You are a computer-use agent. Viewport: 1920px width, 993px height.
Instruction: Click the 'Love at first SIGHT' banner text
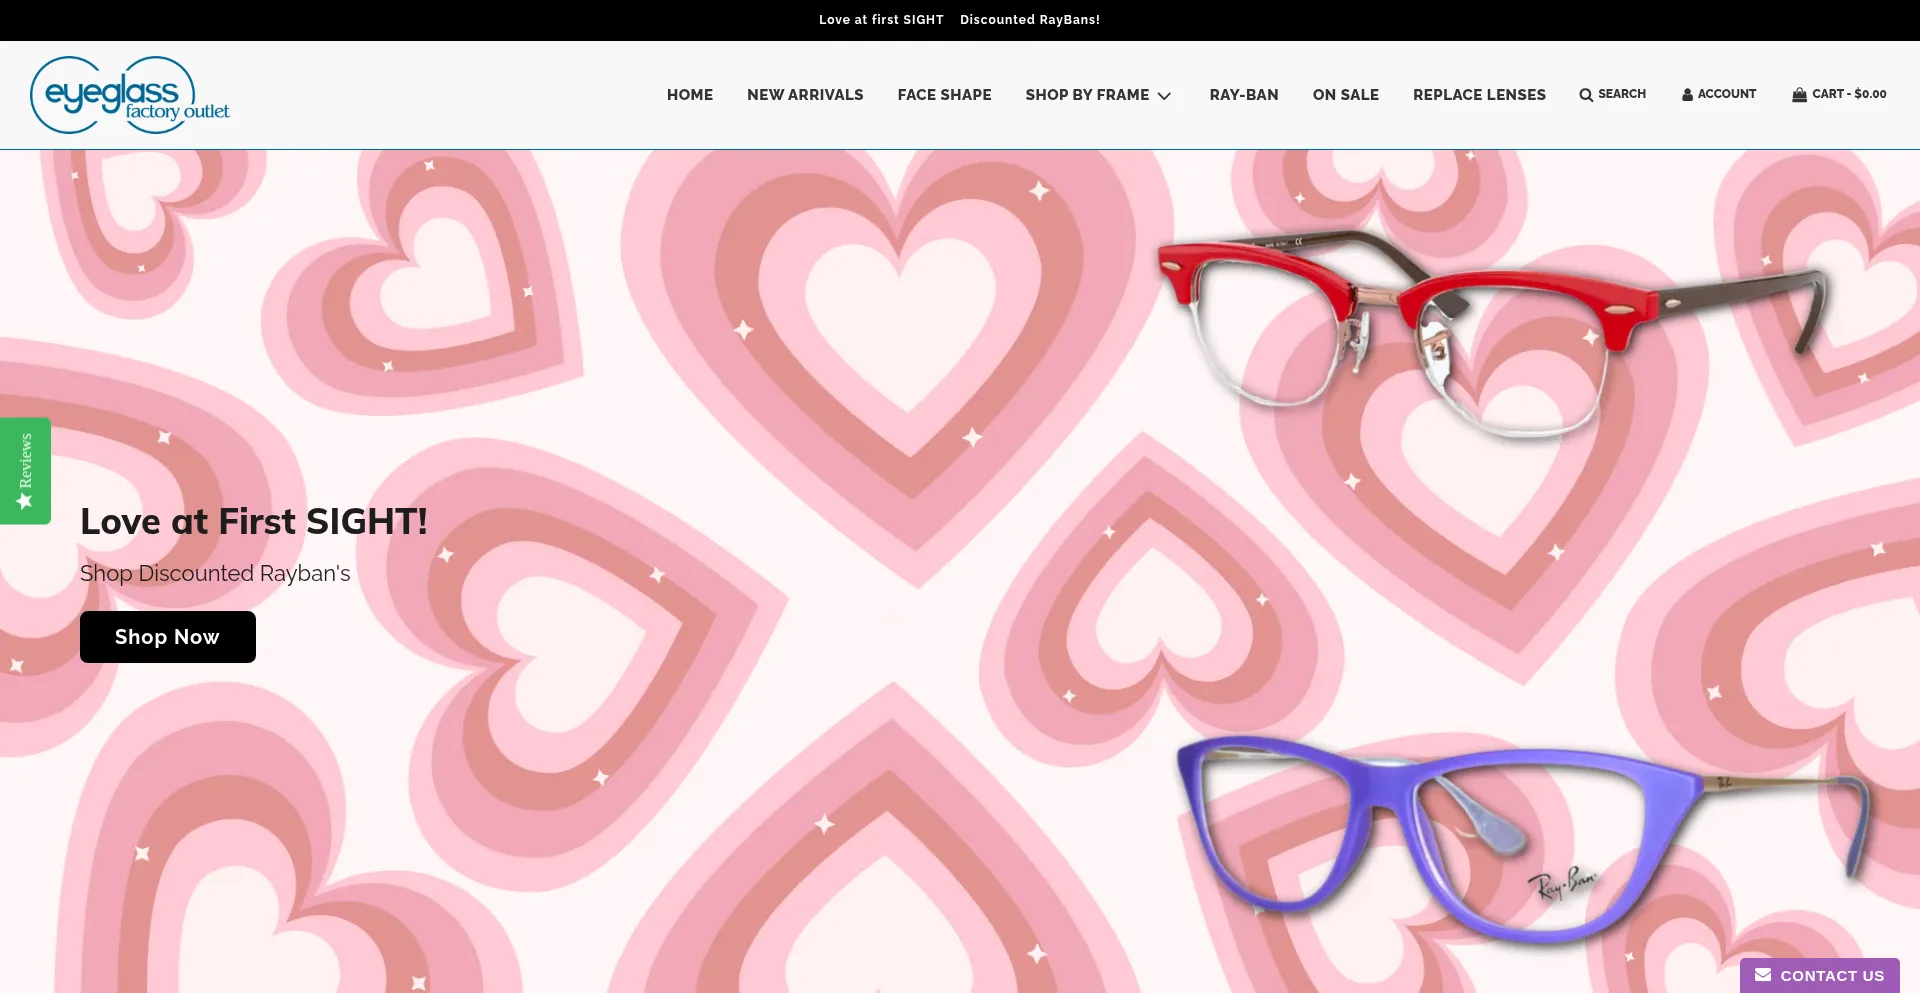coord(881,20)
